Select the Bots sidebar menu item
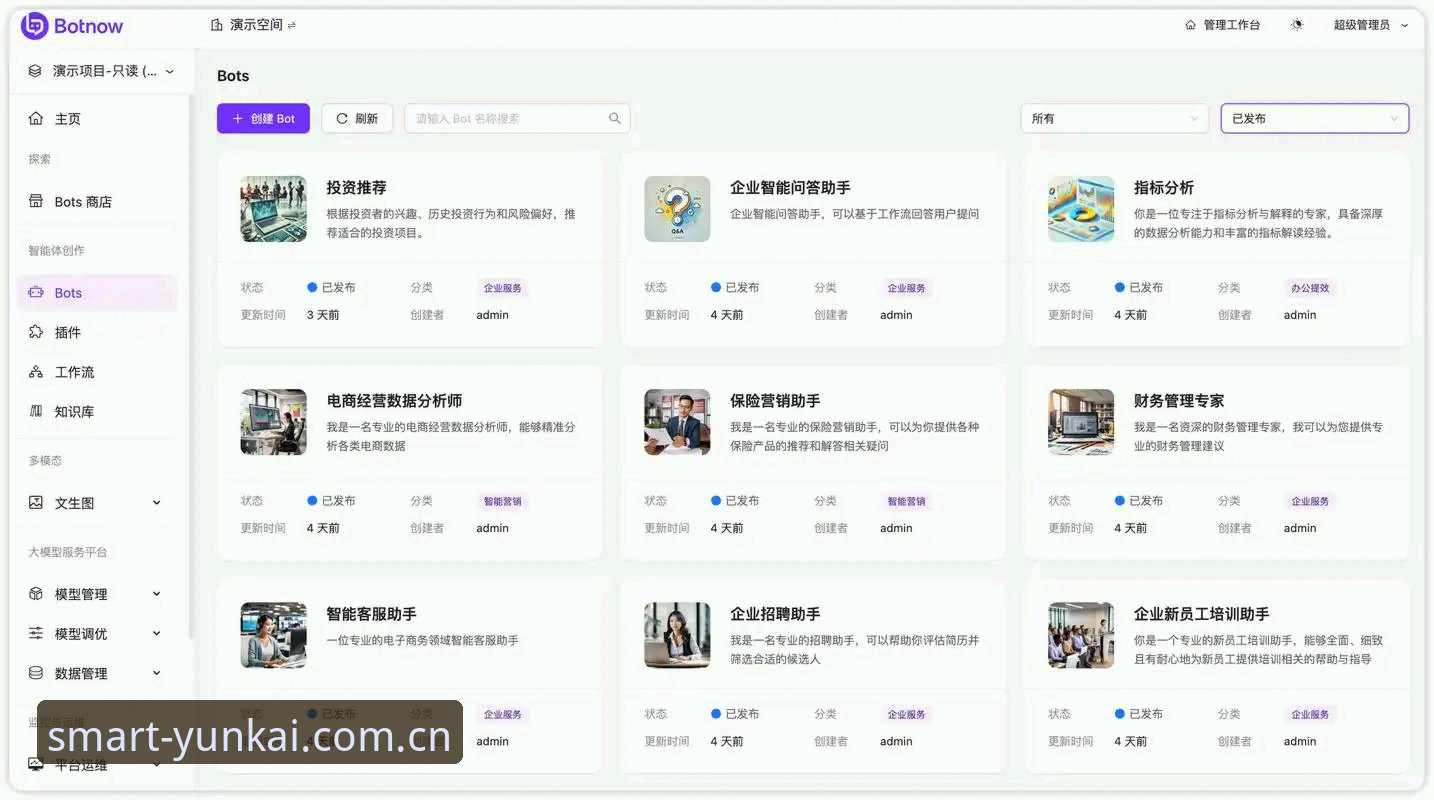 (x=97, y=293)
